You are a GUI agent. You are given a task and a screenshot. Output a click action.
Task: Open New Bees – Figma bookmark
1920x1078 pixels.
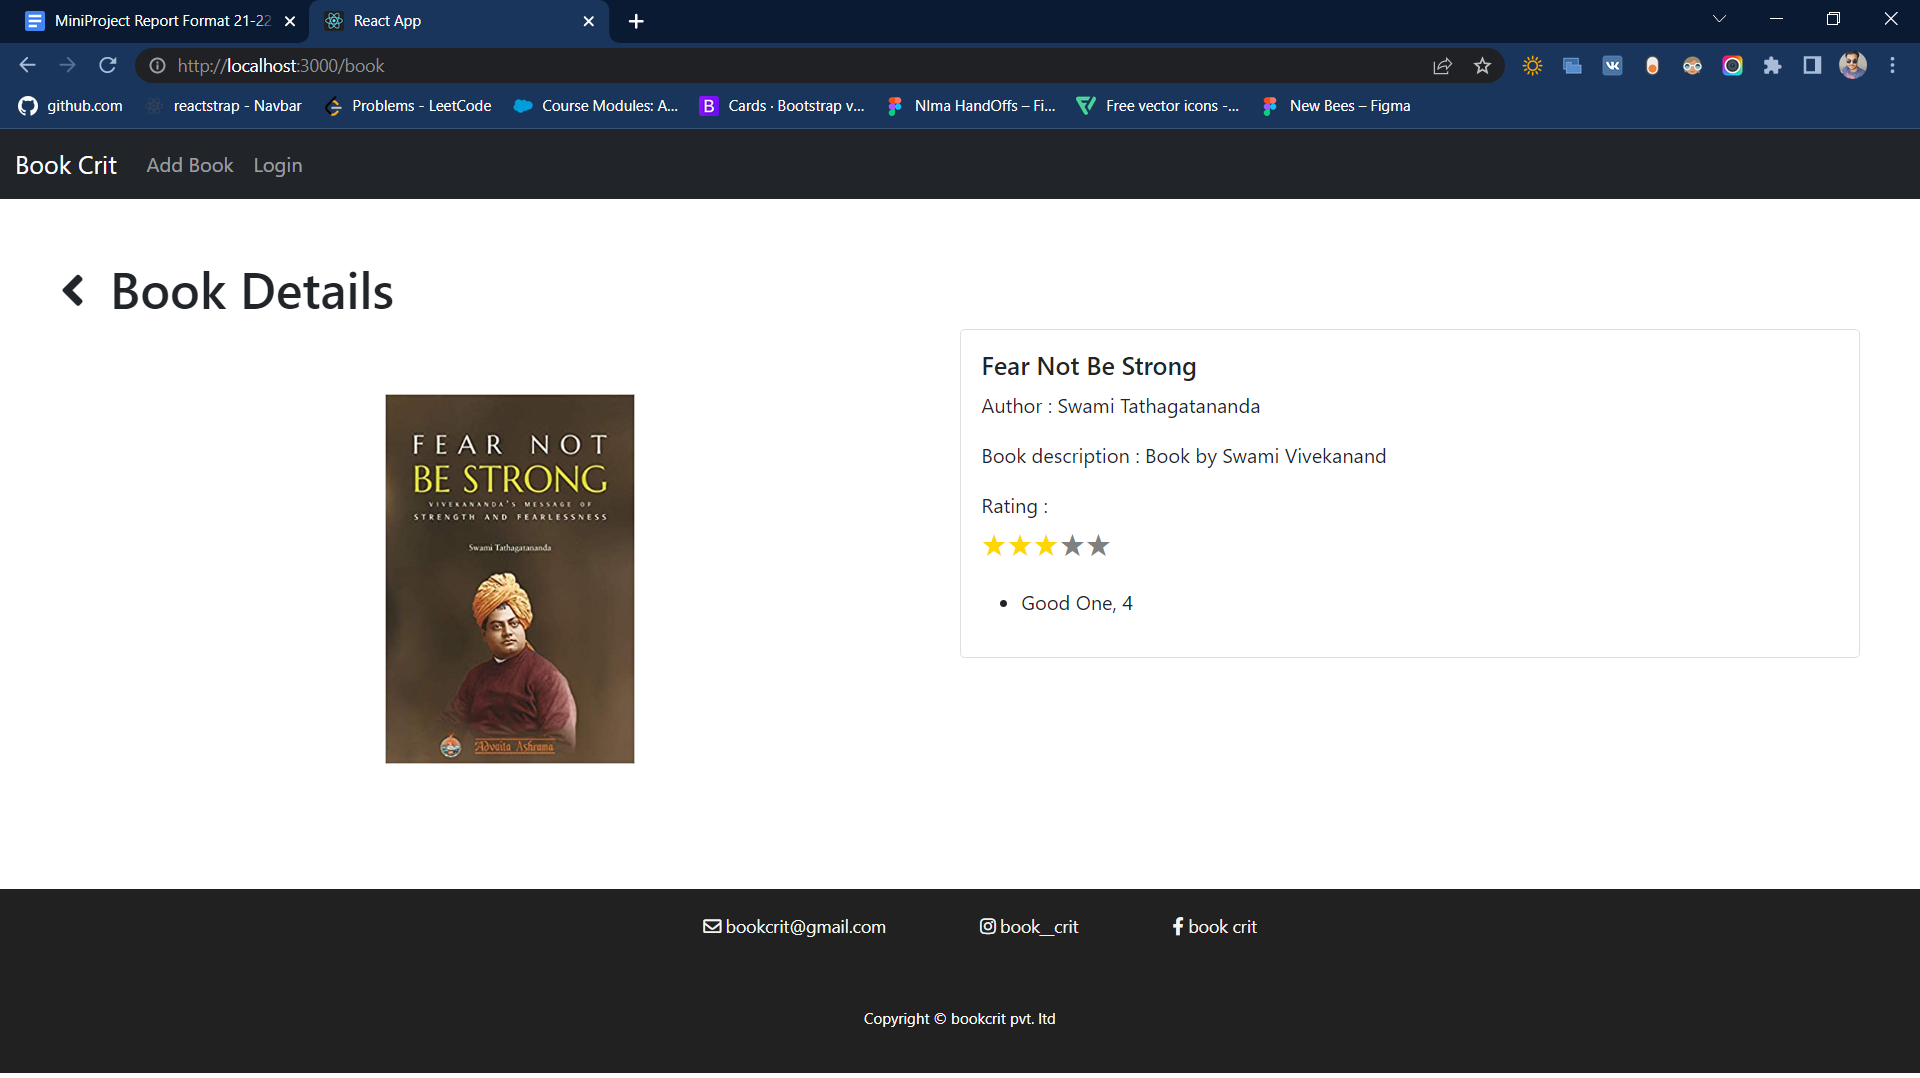coord(1336,106)
